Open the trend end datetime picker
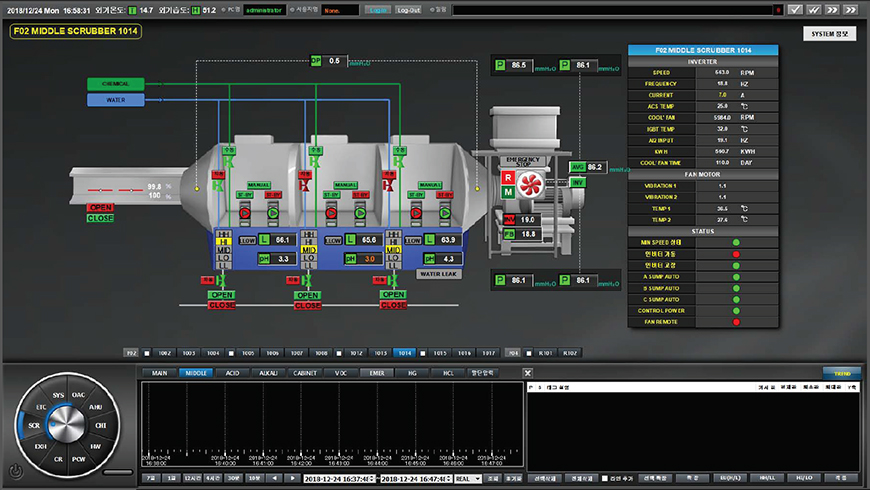The image size is (870, 490). click(415, 479)
